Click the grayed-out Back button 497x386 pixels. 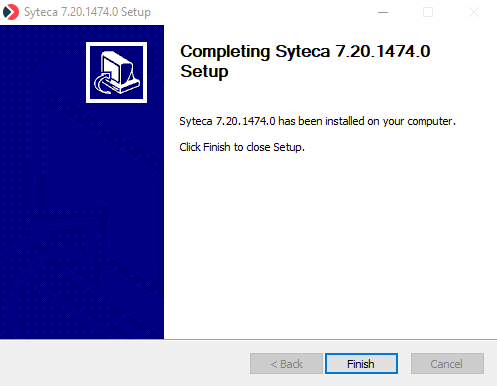(286, 364)
